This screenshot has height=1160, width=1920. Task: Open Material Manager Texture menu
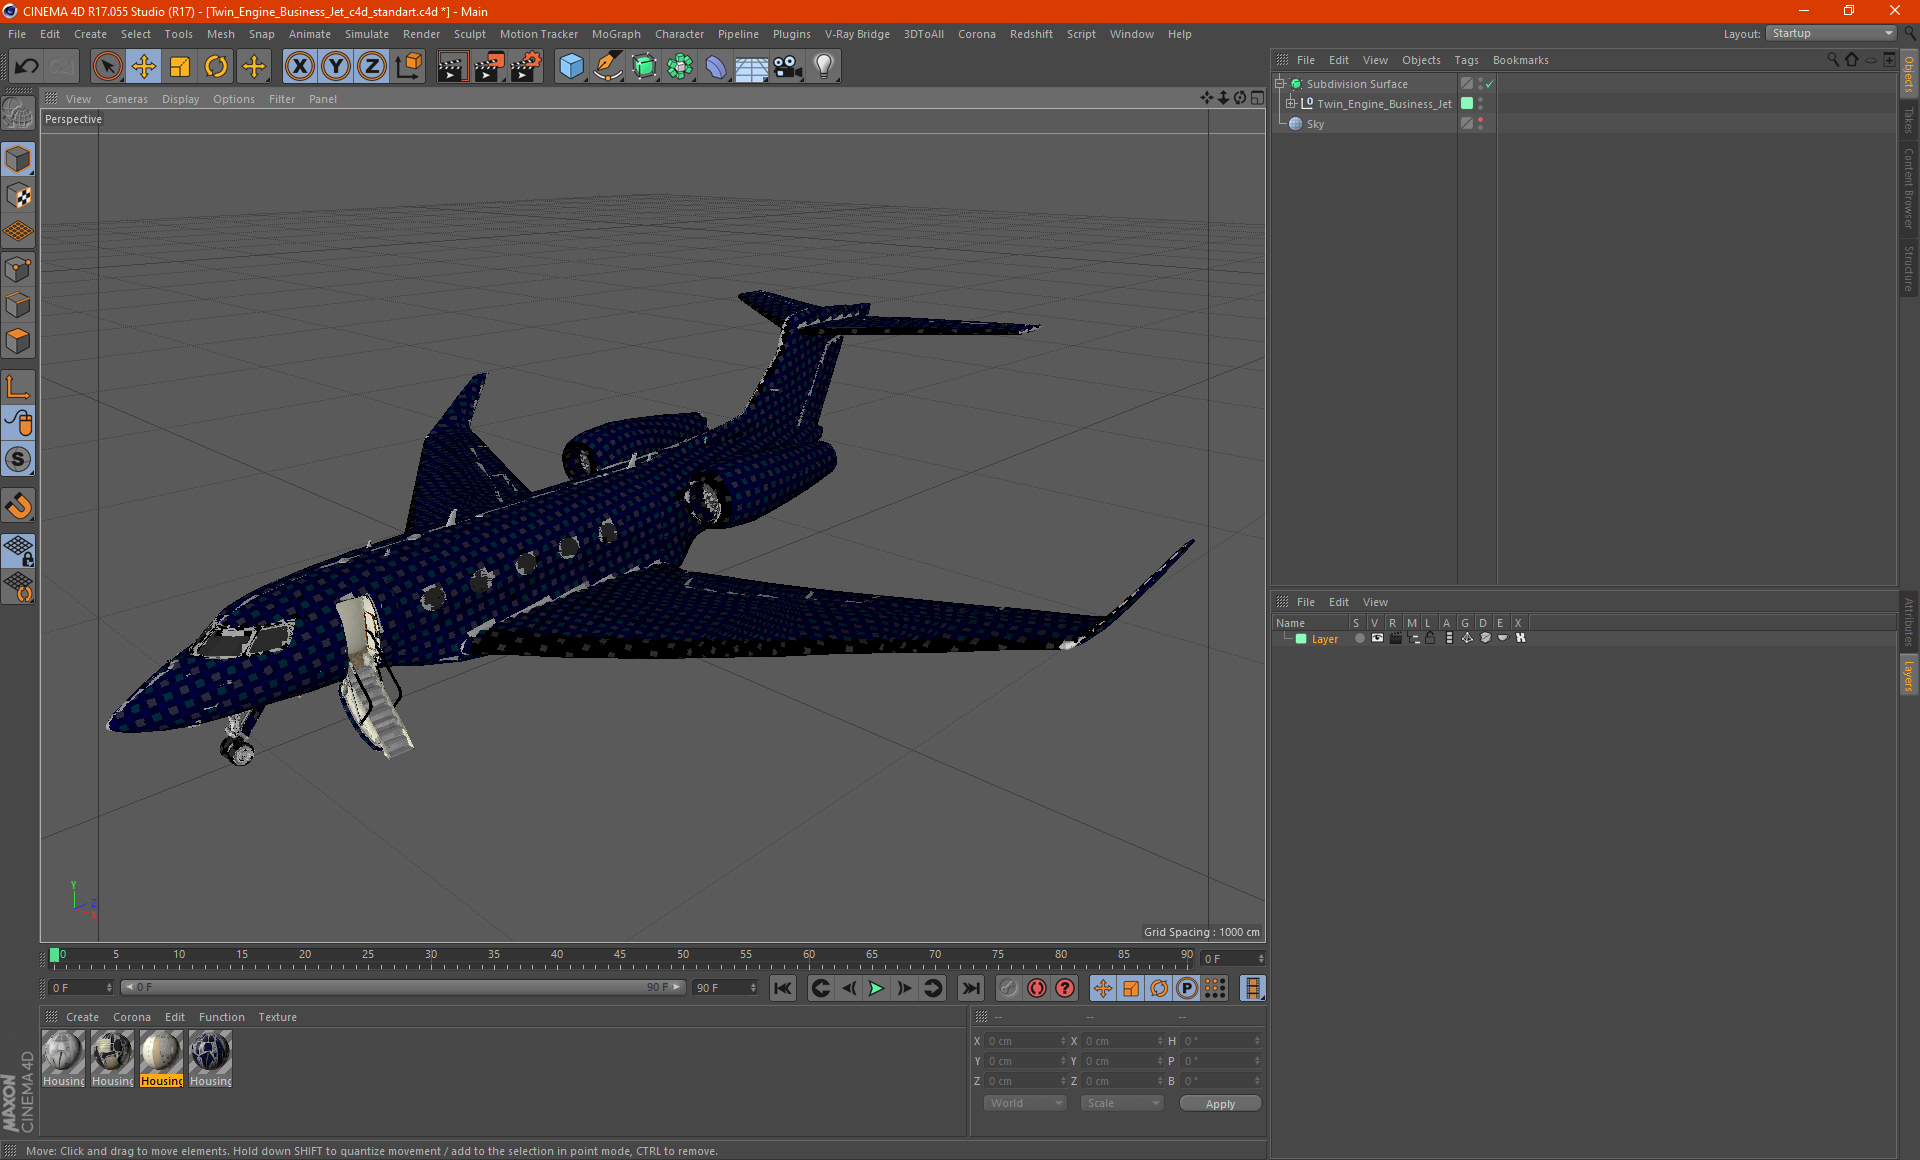click(277, 1017)
